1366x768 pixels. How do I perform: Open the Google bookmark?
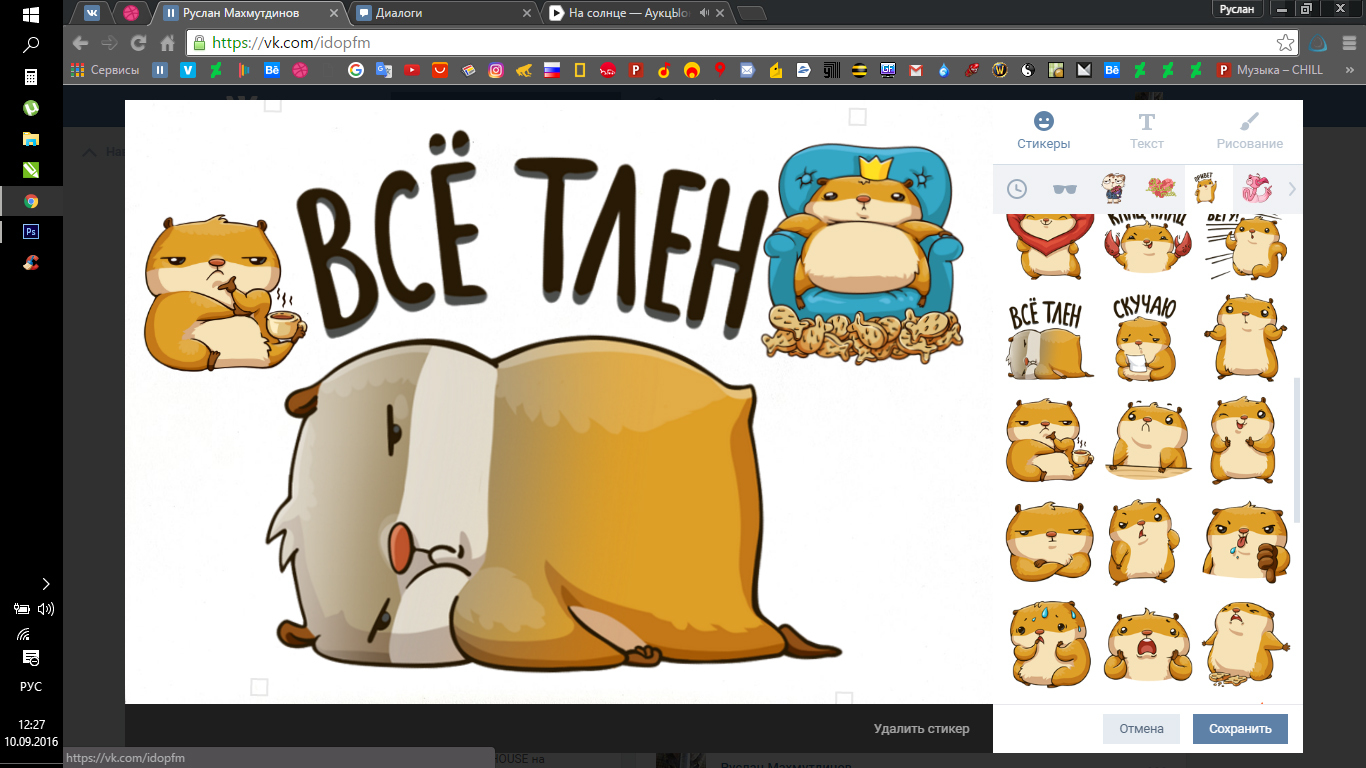click(x=355, y=70)
